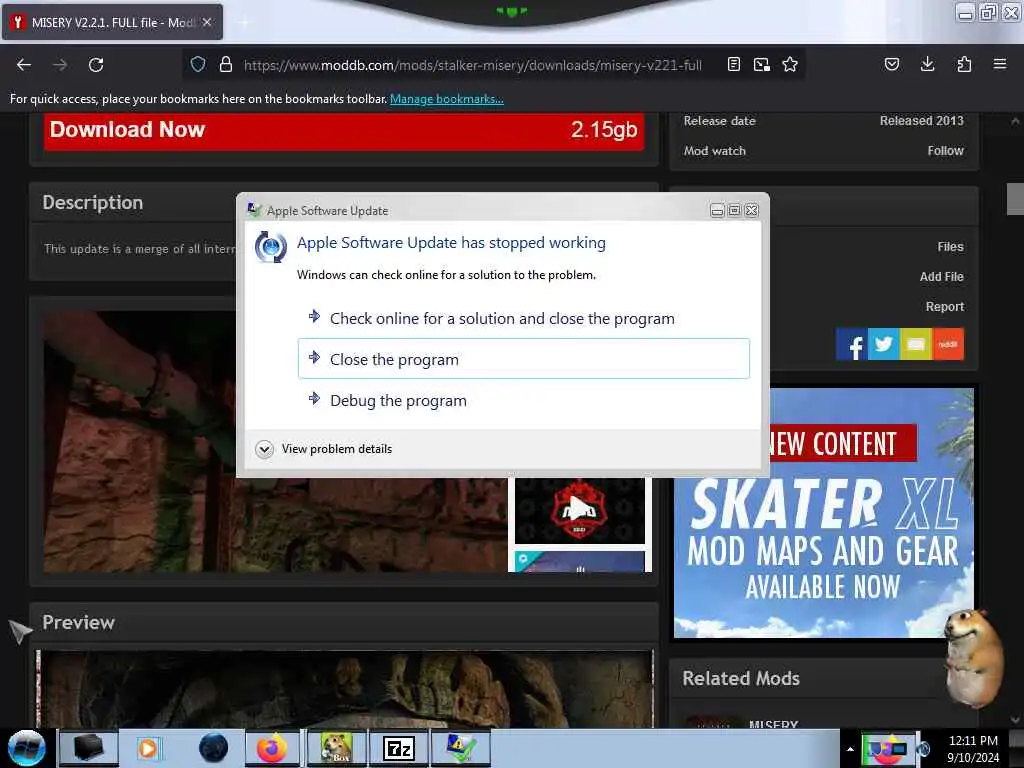Click the URL address field
The image size is (1024, 768).
click(473, 65)
